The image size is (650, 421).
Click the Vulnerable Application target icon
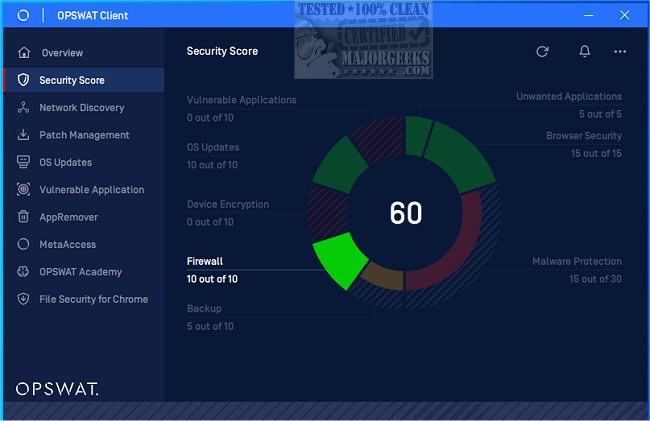[x=23, y=189]
